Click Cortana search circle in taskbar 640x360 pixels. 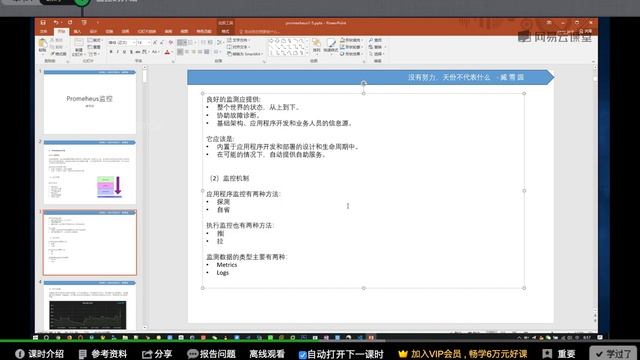coord(47,338)
